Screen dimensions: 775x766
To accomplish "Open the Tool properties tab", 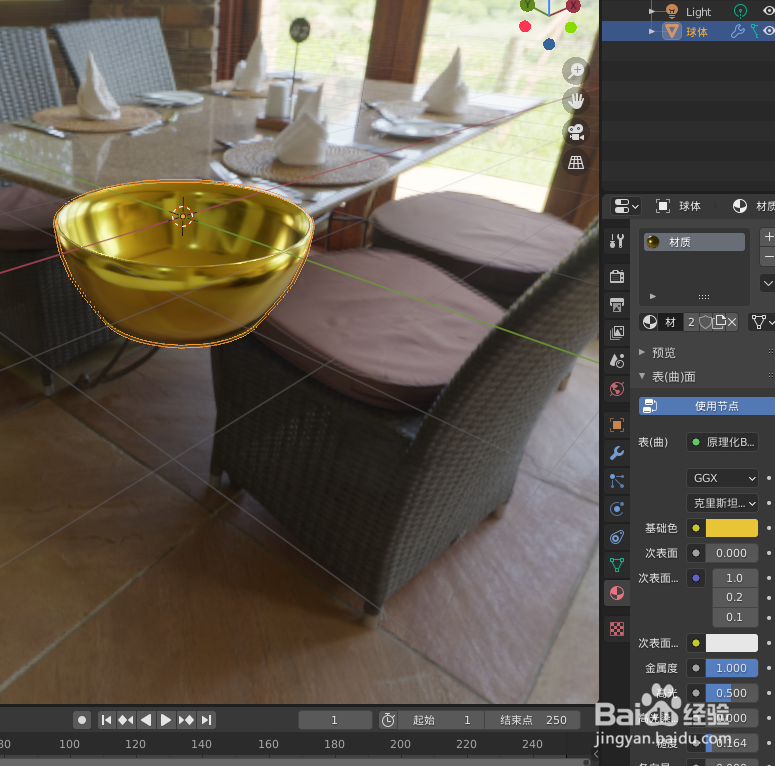I will point(617,241).
